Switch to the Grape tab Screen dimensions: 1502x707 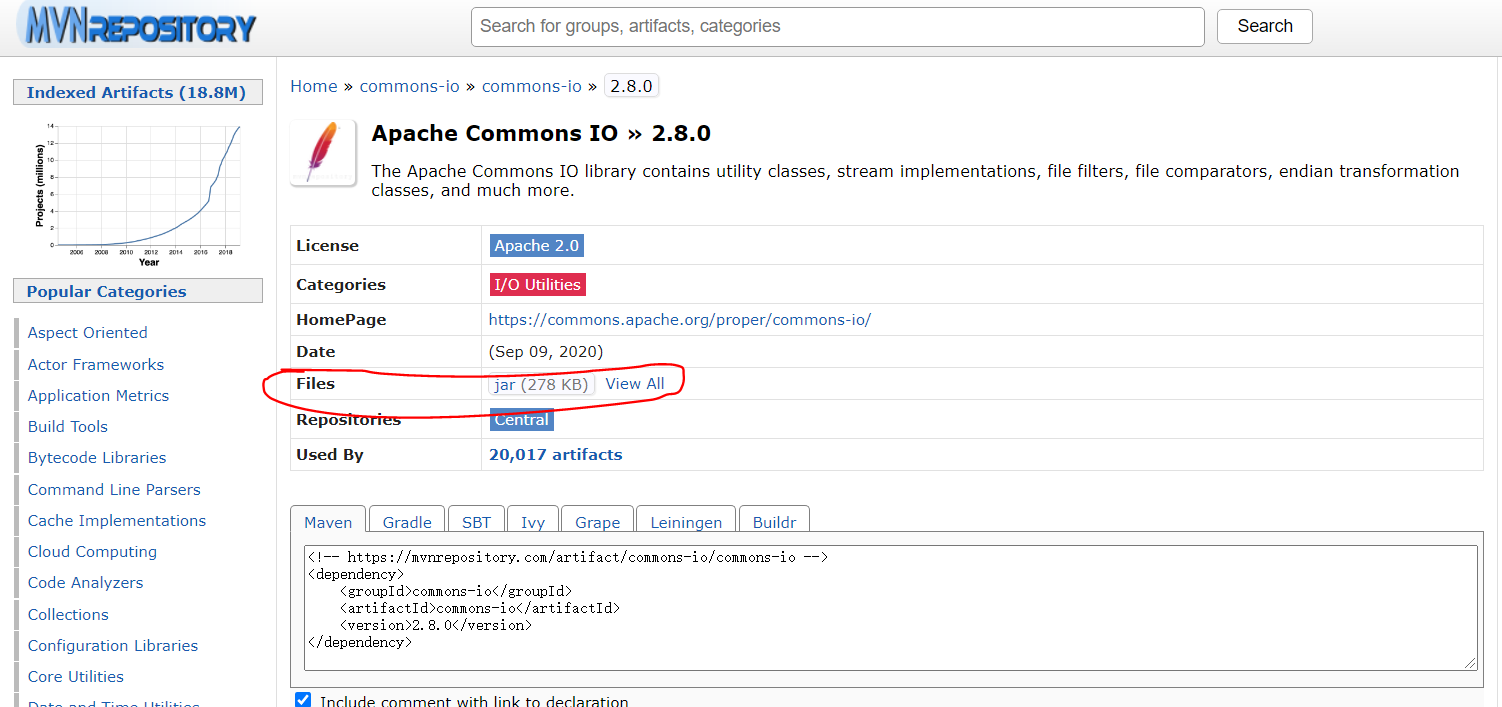point(597,521)
